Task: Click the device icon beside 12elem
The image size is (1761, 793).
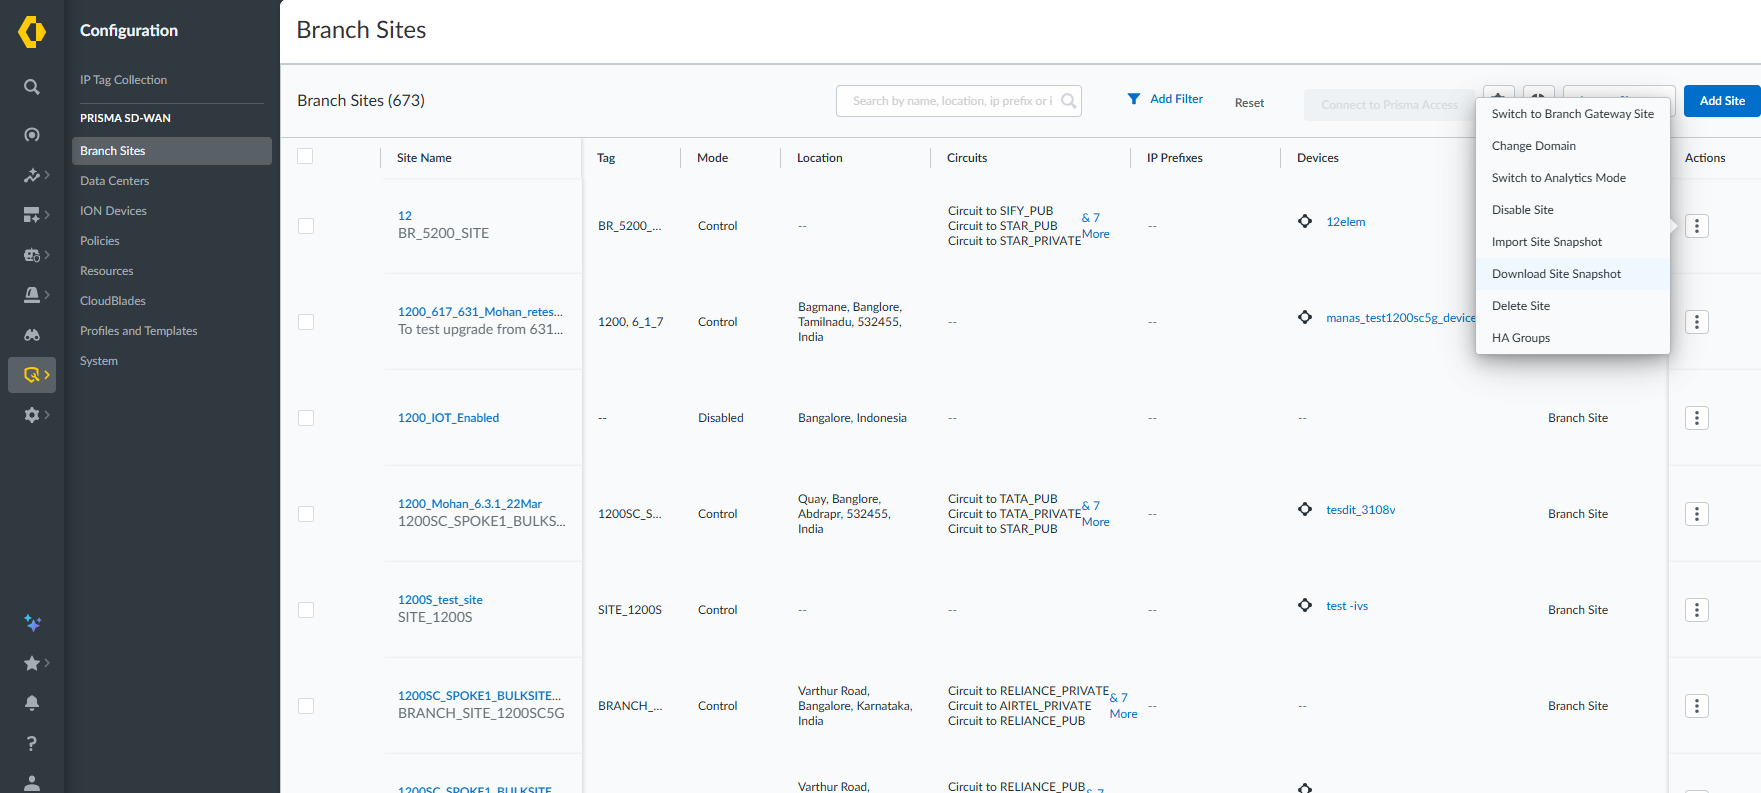Action: [1305, 221]
